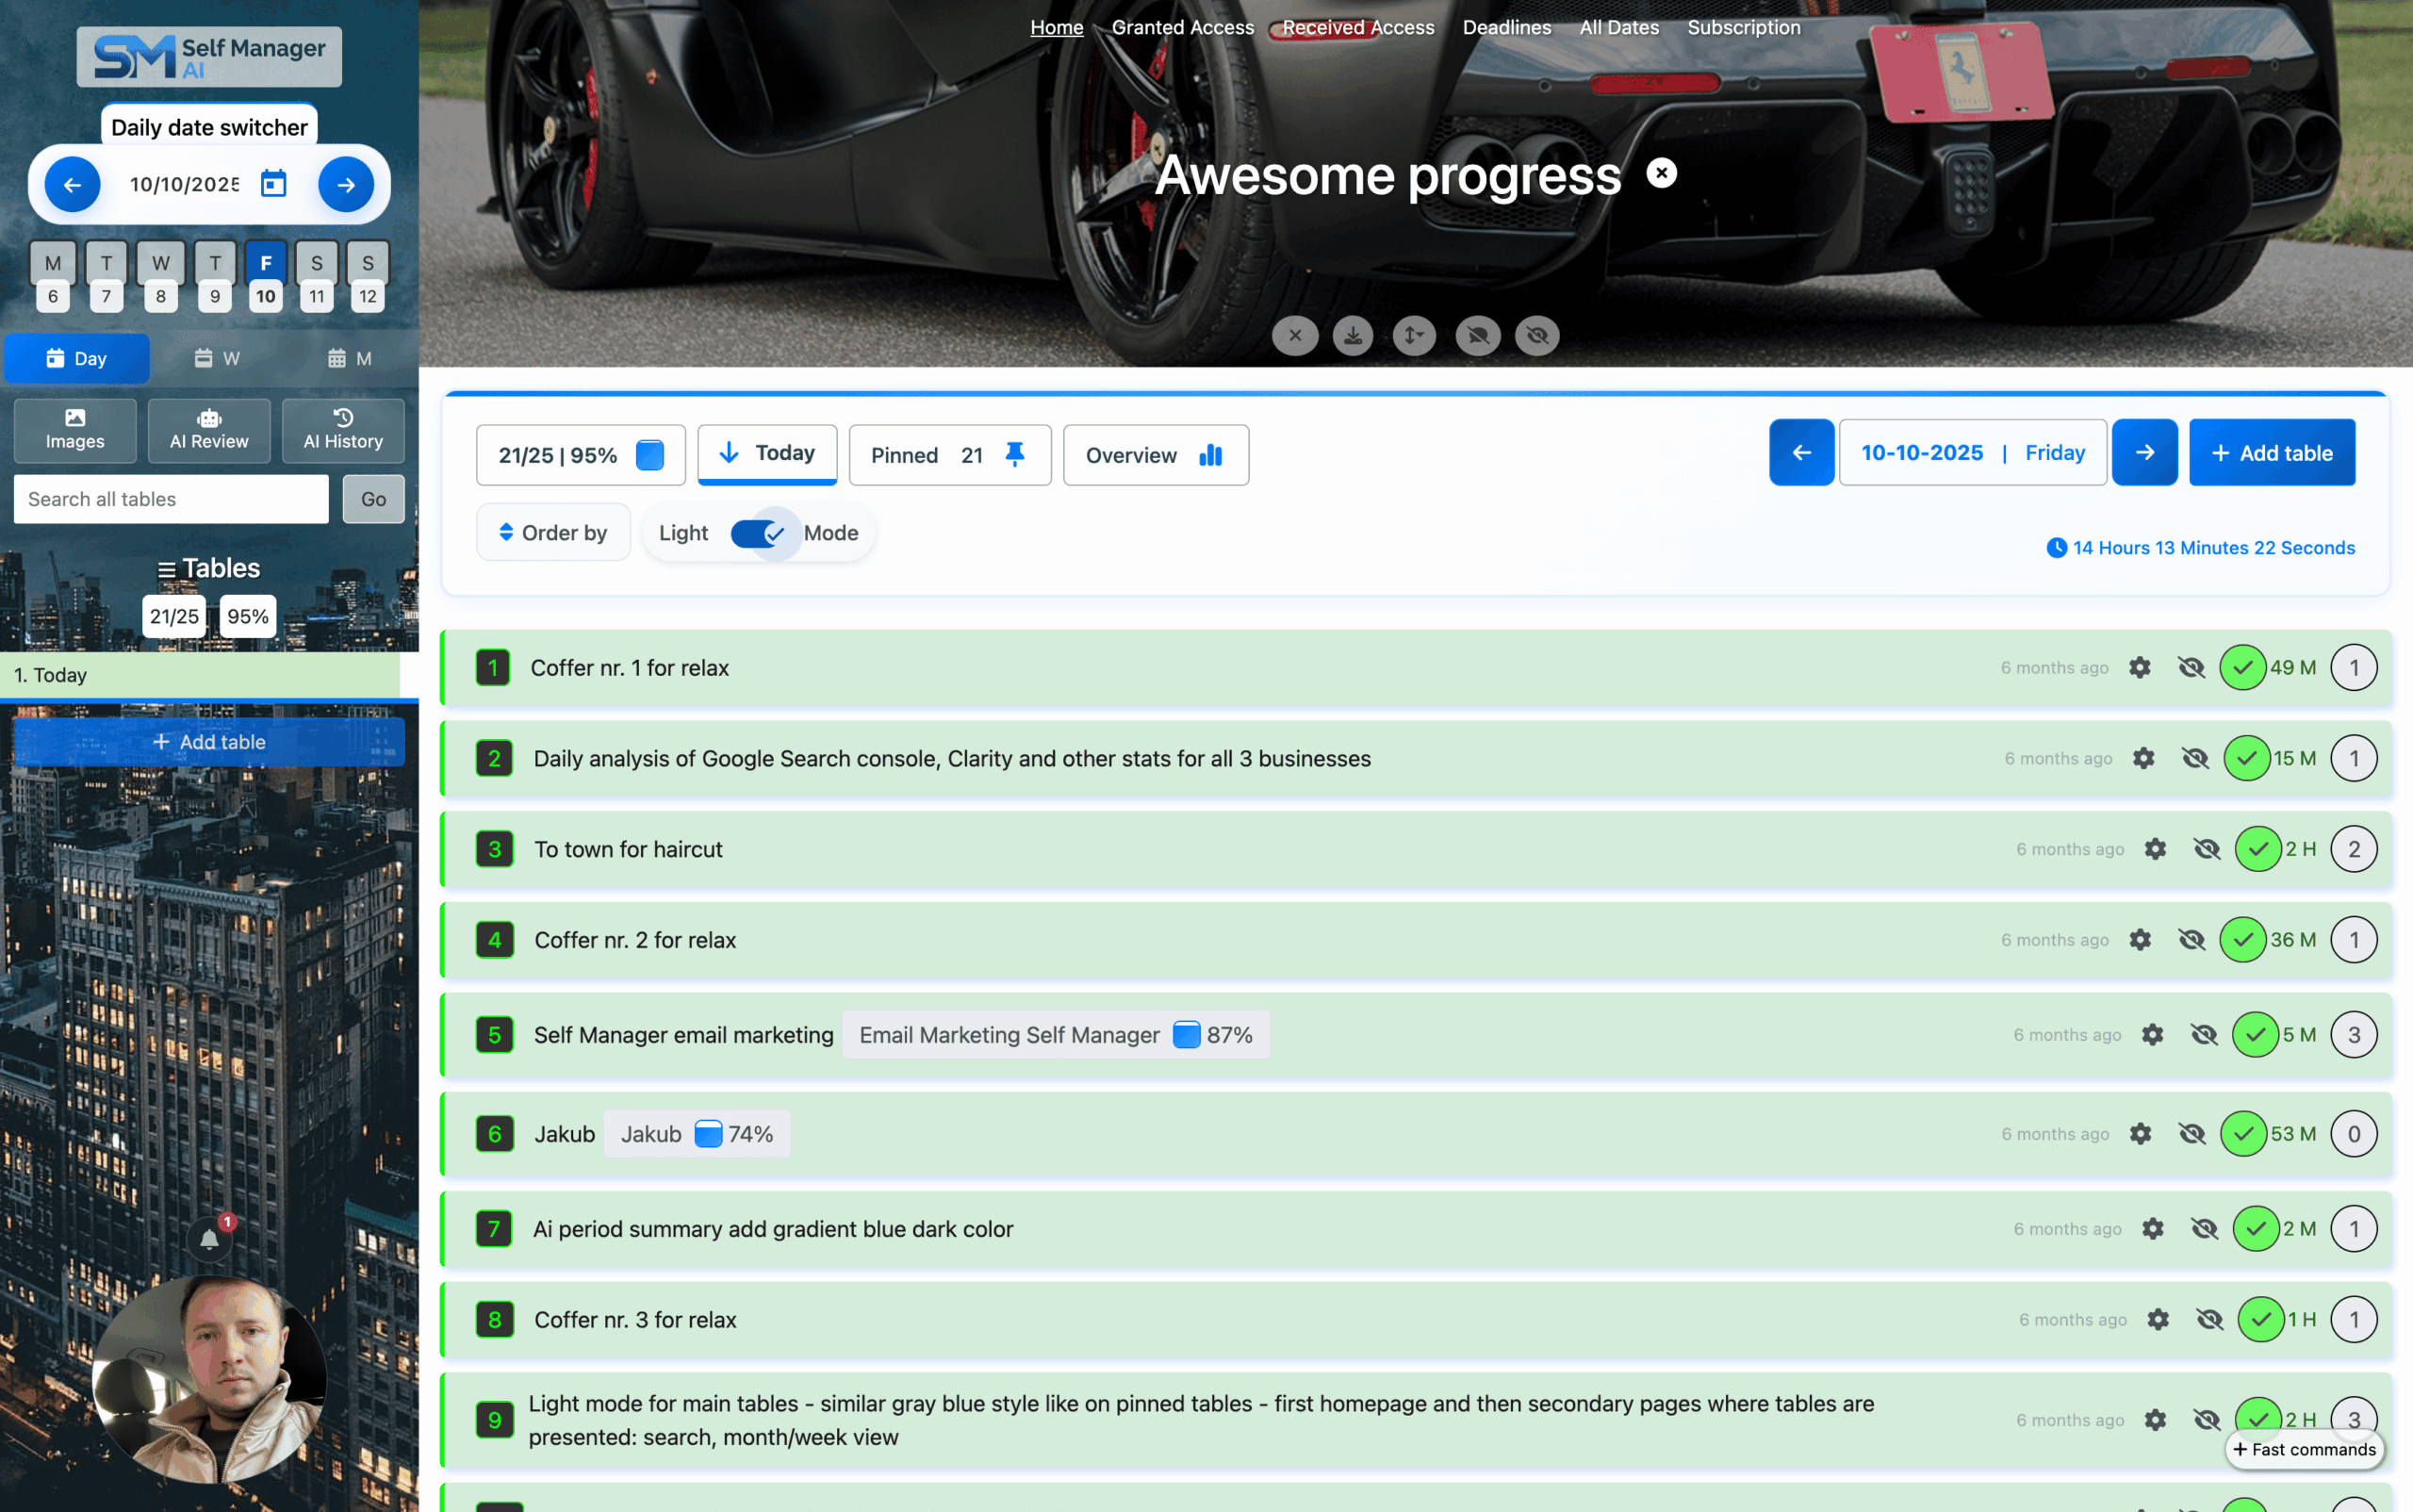Open the AI Review panel

pyautogui.click(x=209, y=430)
